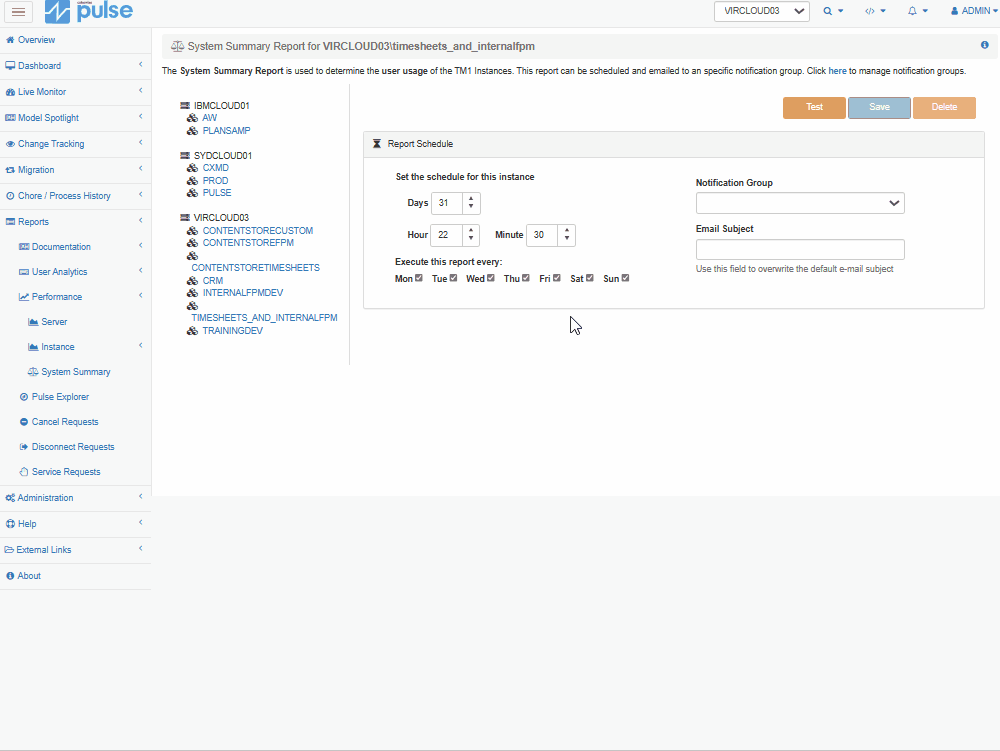Uncheck the Tue checkbox
The height and width of the screenshot is (751, 1000).
[x=453, y=278]
